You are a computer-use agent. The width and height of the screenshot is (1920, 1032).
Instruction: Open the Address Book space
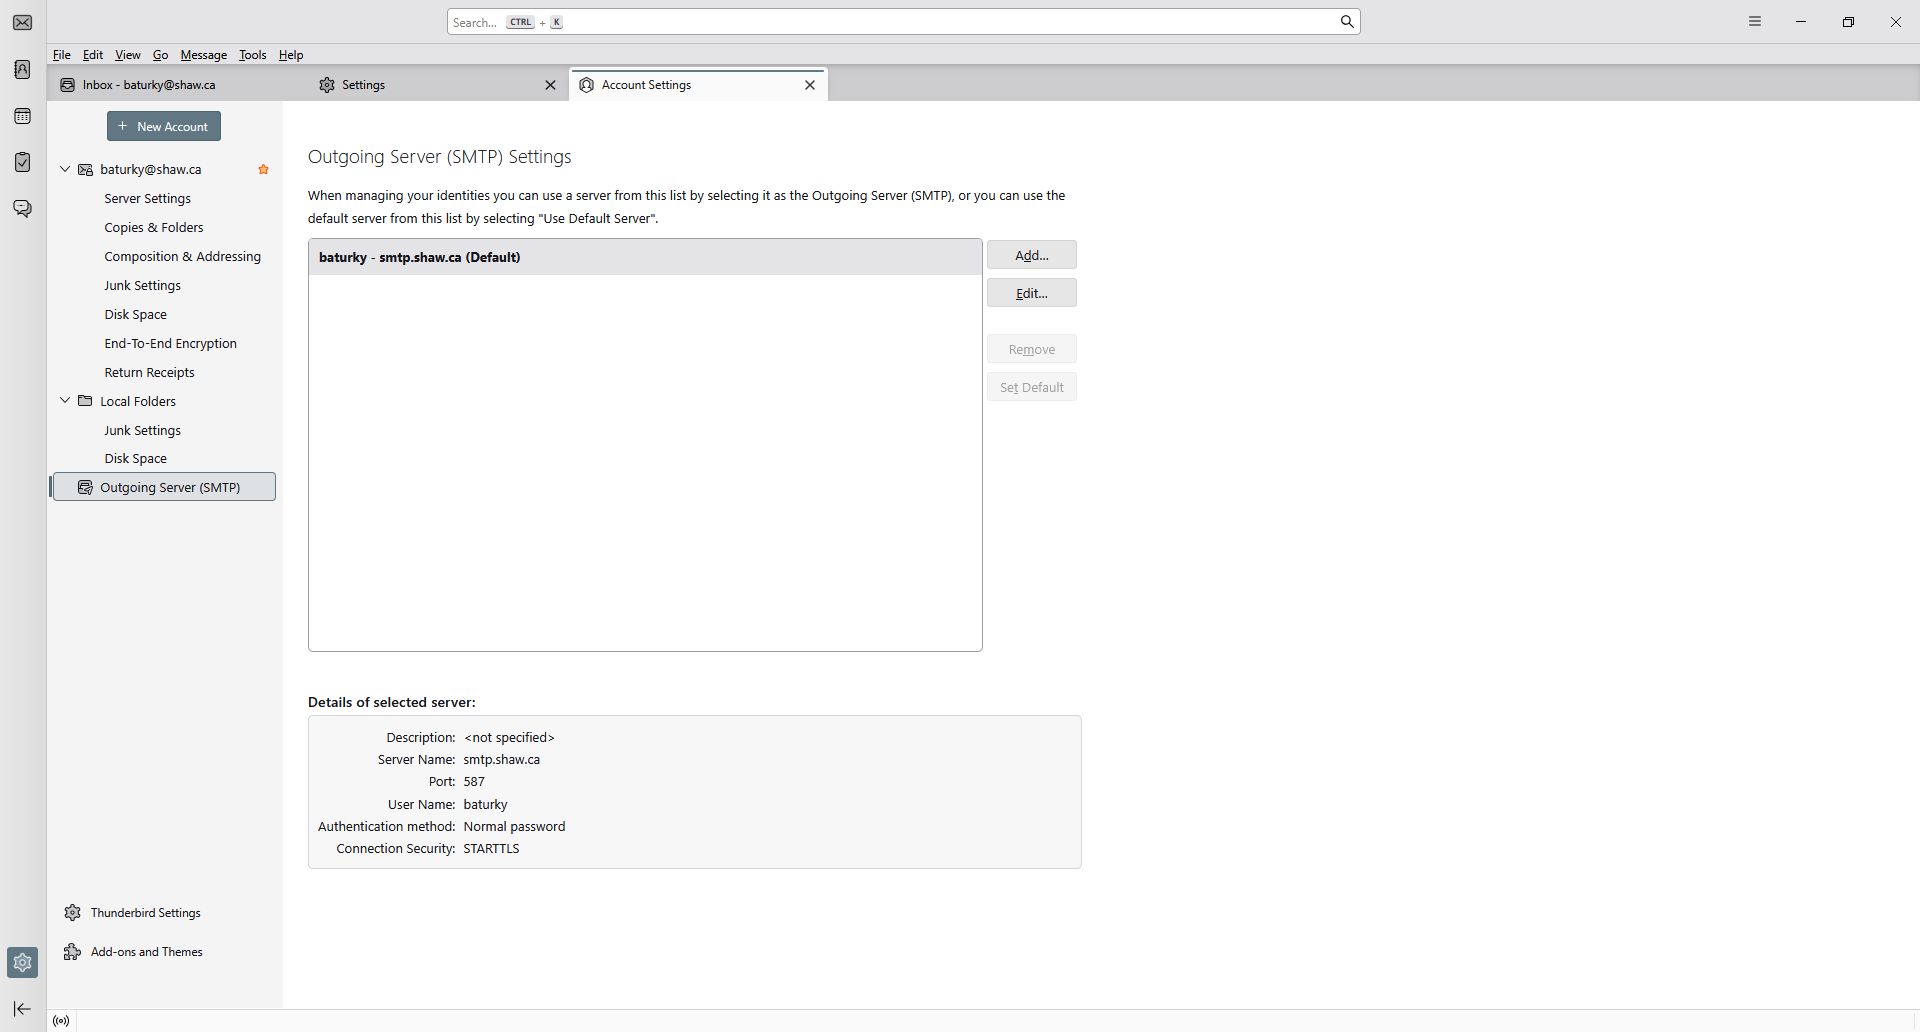22,70
